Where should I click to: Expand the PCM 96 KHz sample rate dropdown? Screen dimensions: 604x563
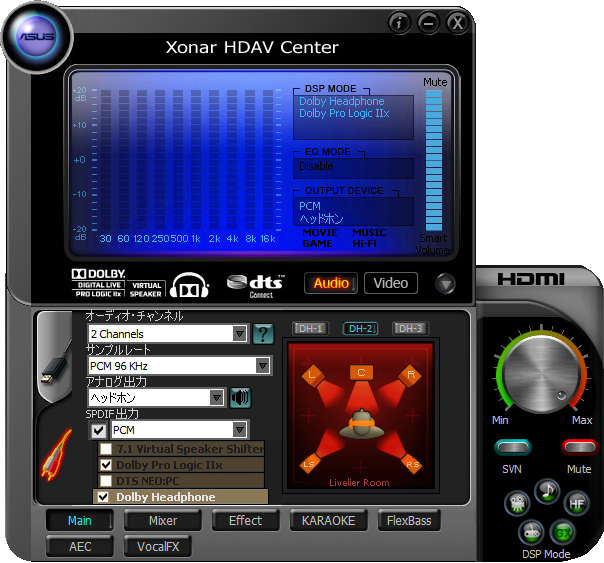pyautogui.click(x=262, y=366)
